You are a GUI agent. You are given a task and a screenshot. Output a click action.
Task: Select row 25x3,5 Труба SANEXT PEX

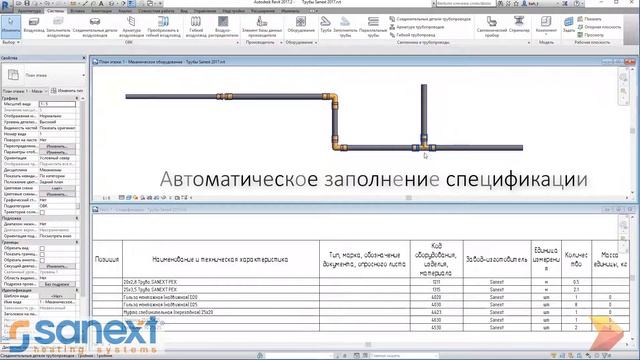pyautogui.click(x=361, y=289)
